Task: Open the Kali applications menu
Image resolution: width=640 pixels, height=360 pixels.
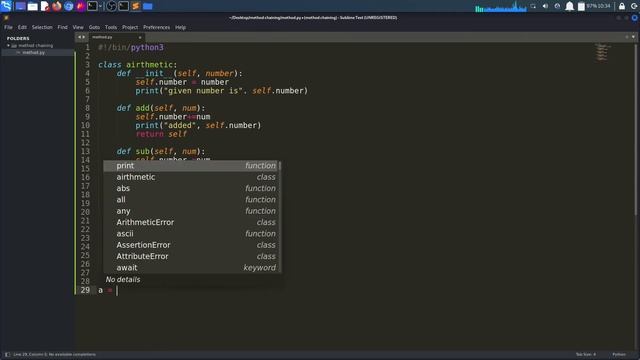Action: click(6, 6)
